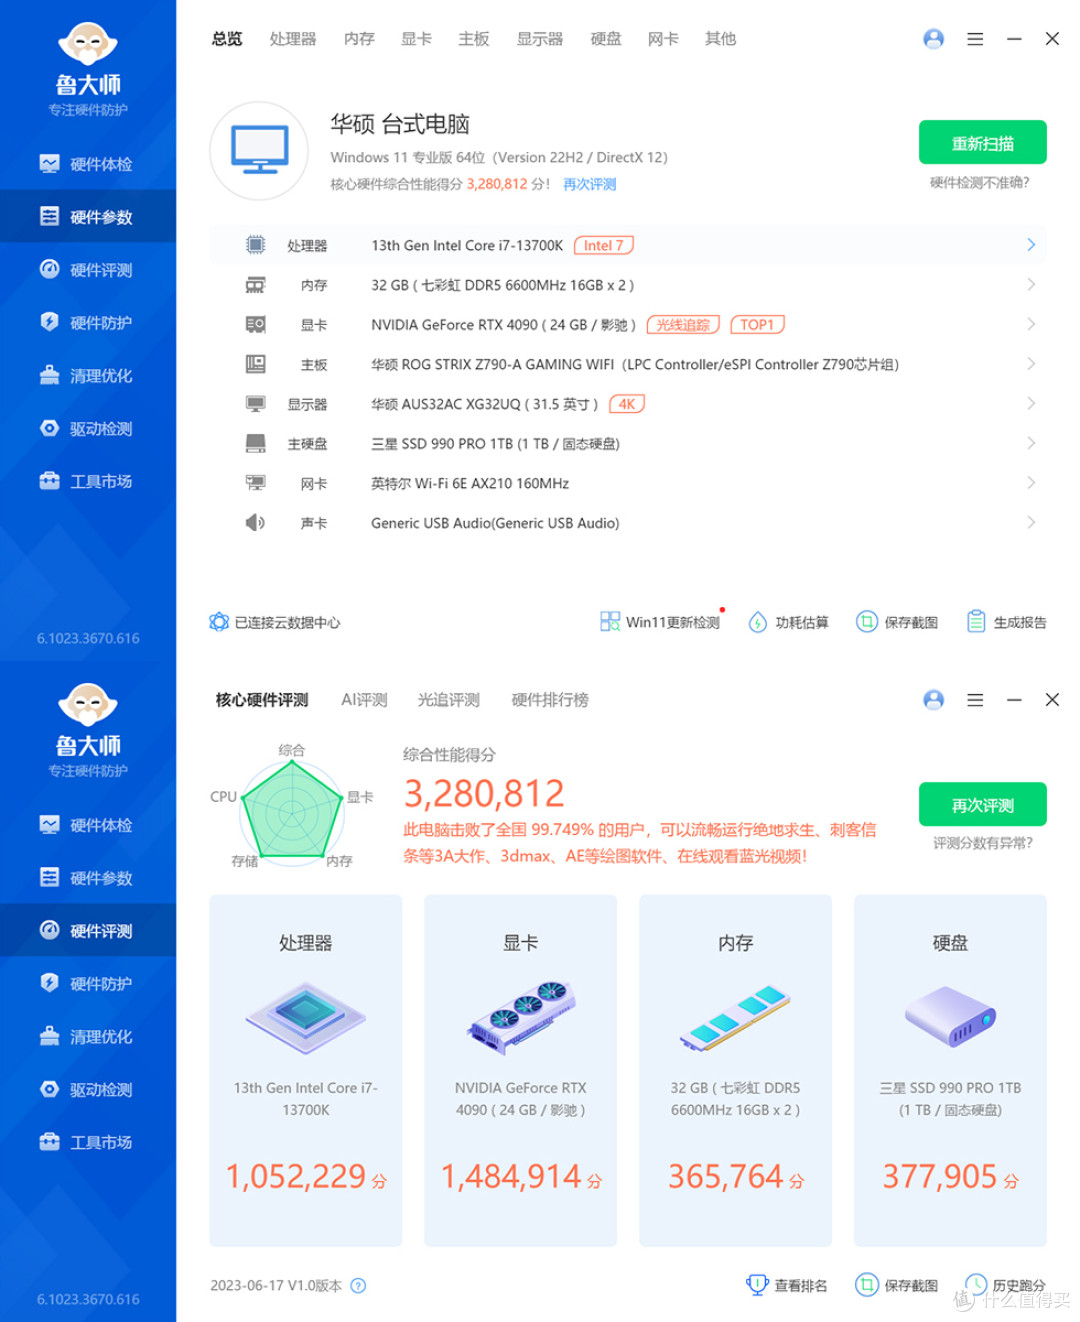Viewport: 1080px width, 1322px height.
Task: Click 生成报告 report icon
Action: point(976,622)
